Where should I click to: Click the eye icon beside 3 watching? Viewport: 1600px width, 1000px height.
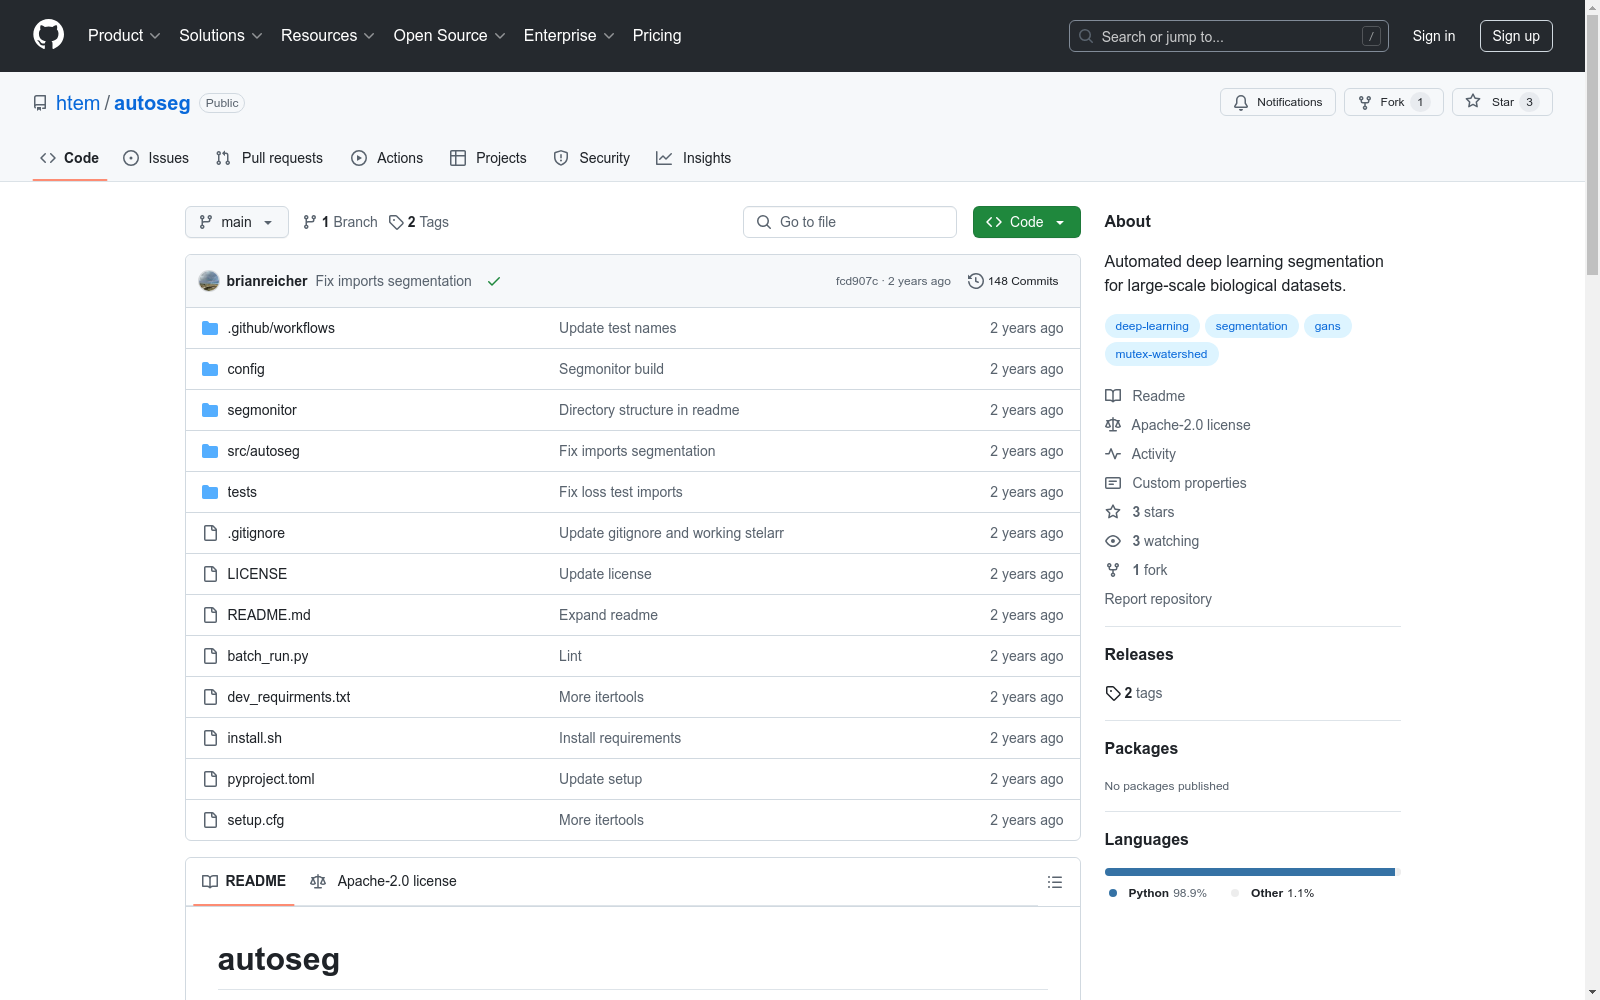coord(1113,541)
